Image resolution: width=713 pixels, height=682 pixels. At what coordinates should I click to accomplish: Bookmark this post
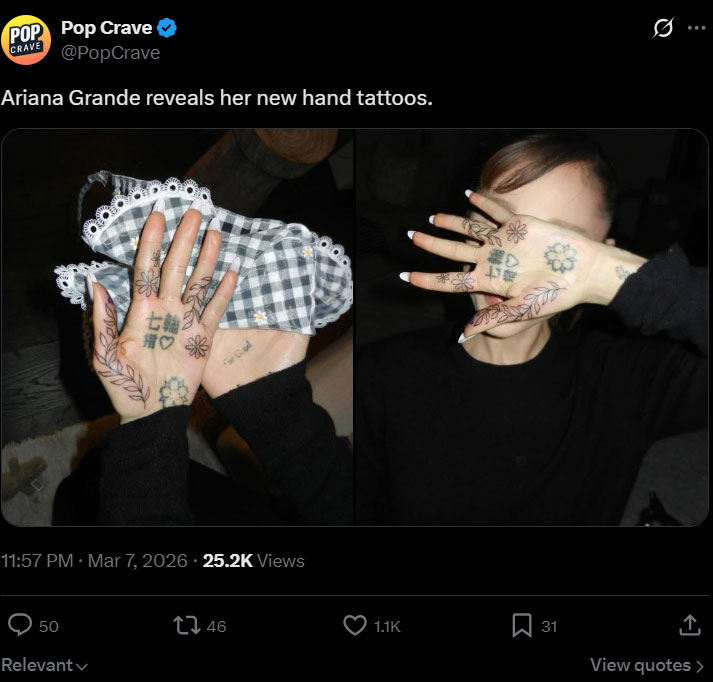click(521, 625)
